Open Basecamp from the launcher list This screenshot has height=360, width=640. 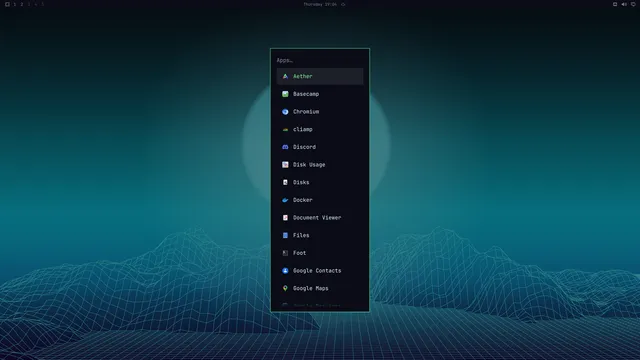pos(320,94)
